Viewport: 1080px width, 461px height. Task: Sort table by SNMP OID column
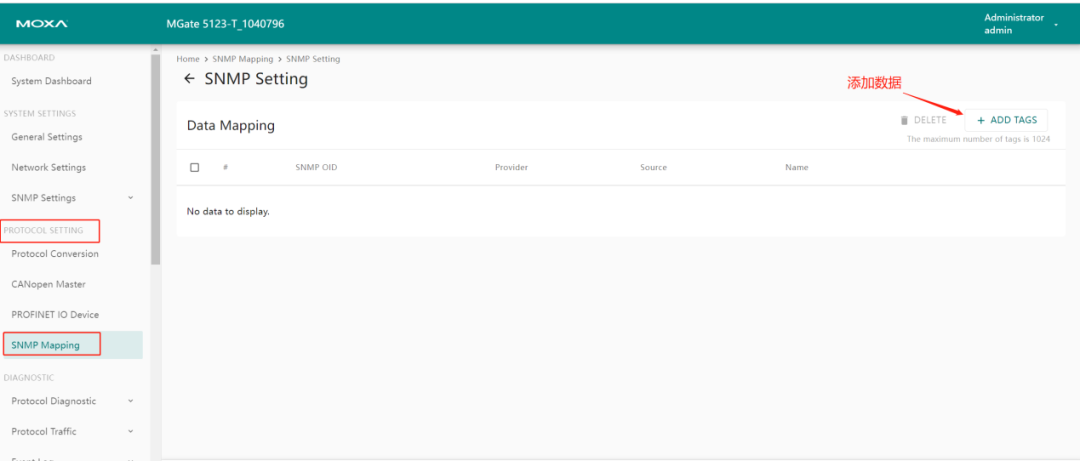316,167
